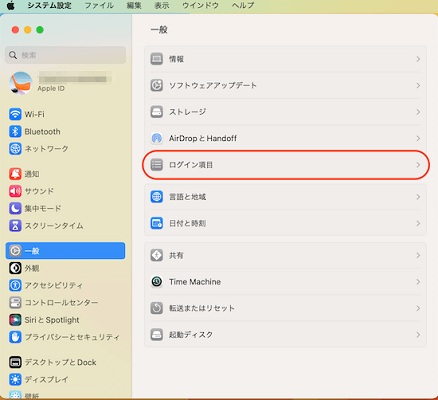This screenshot has height=400, width=438.
Task: Open the ファイル menu
Action: click(x=99, y=6)
